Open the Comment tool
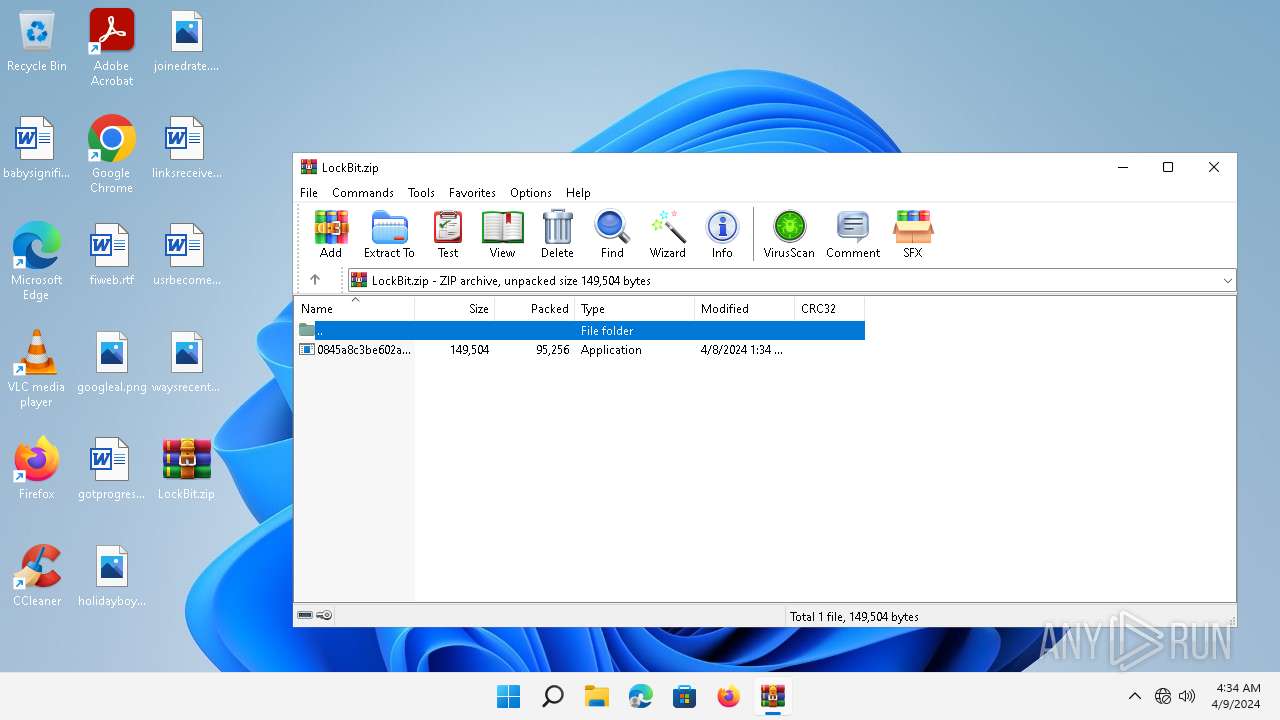Viewport: 1280px width, 720px height. (x=853, y=235)
